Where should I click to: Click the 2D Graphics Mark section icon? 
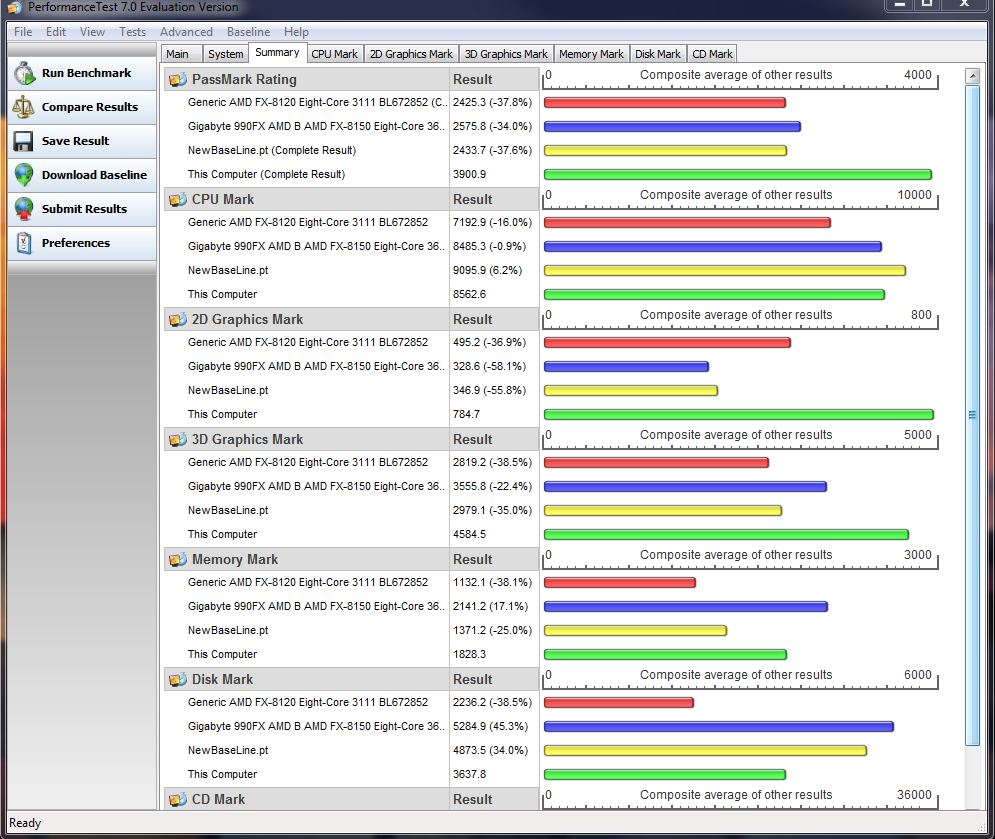pyautogui.click(x=178, y=319)
